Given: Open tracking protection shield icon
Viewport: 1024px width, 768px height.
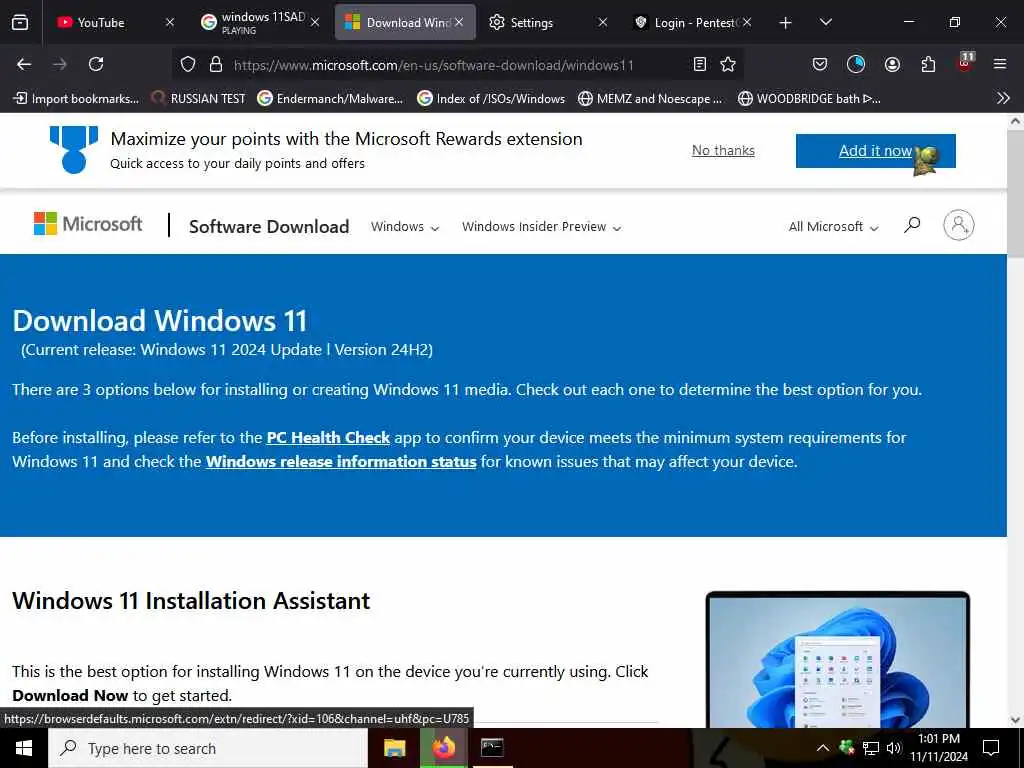Looking at the screenshot, I should coord(188,64).
